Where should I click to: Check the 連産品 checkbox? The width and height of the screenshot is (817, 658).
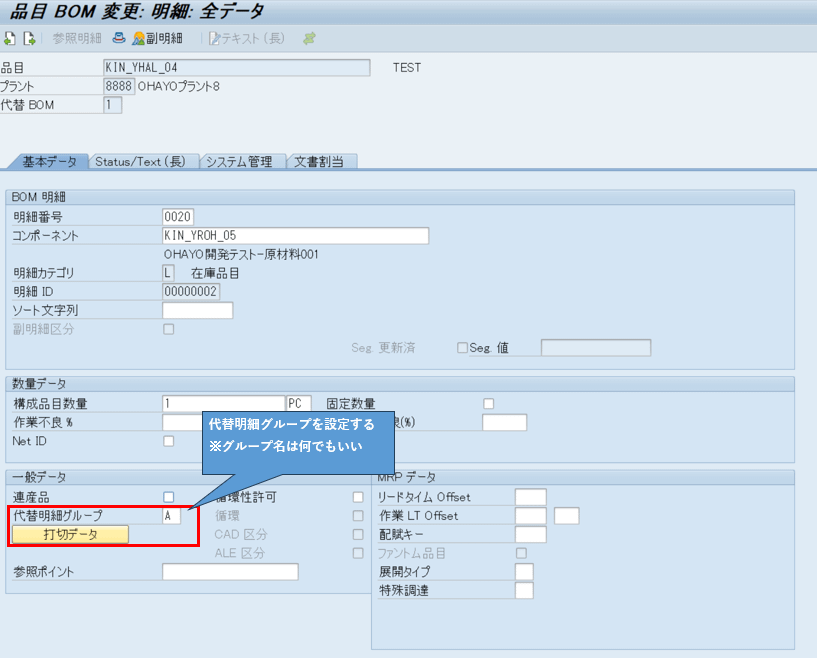(168, 497)
